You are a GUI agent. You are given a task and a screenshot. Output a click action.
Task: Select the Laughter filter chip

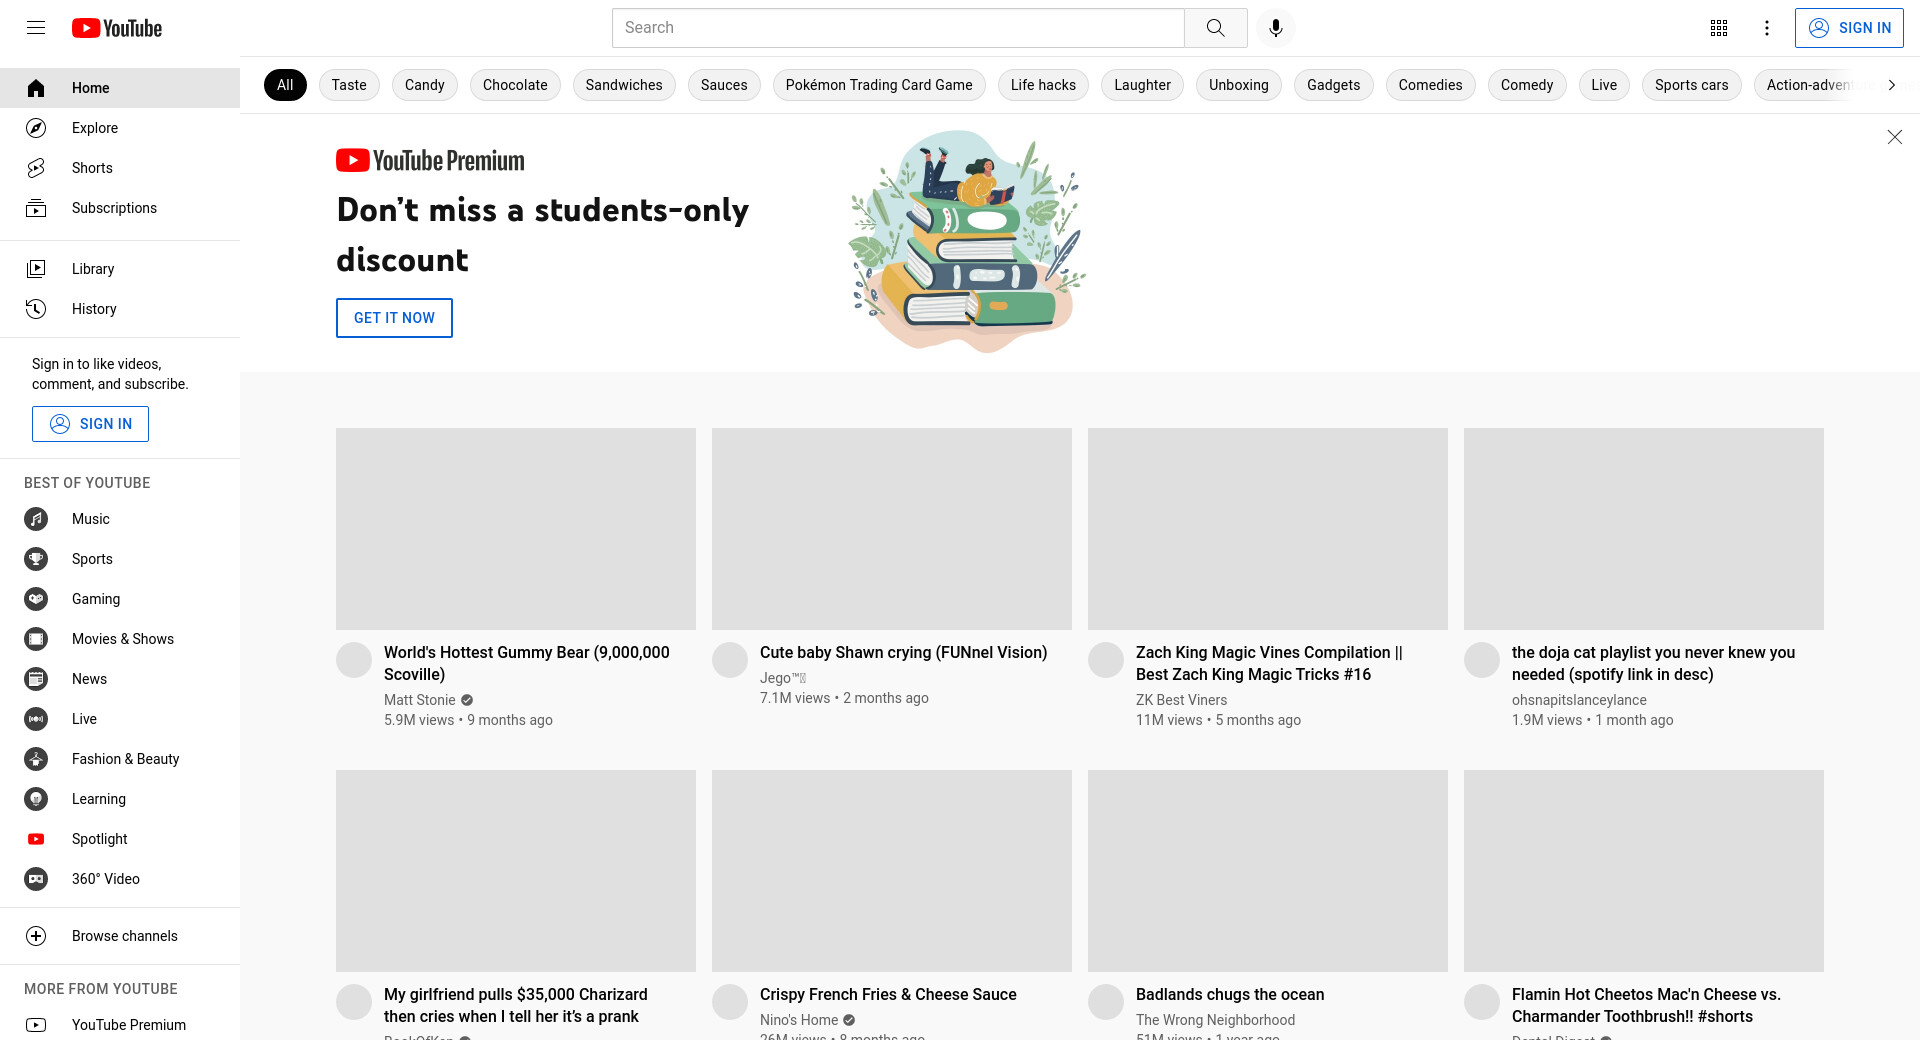(x=1142, y=85)
